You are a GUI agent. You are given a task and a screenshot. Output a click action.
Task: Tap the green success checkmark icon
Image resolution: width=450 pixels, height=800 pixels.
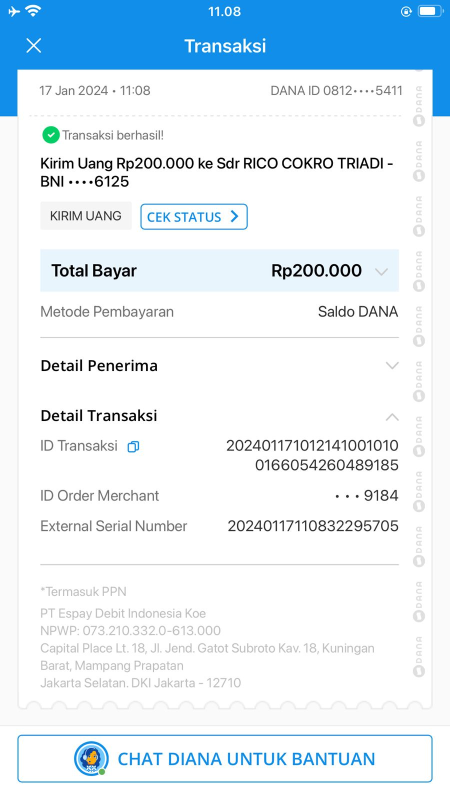(x=51, y=135)
